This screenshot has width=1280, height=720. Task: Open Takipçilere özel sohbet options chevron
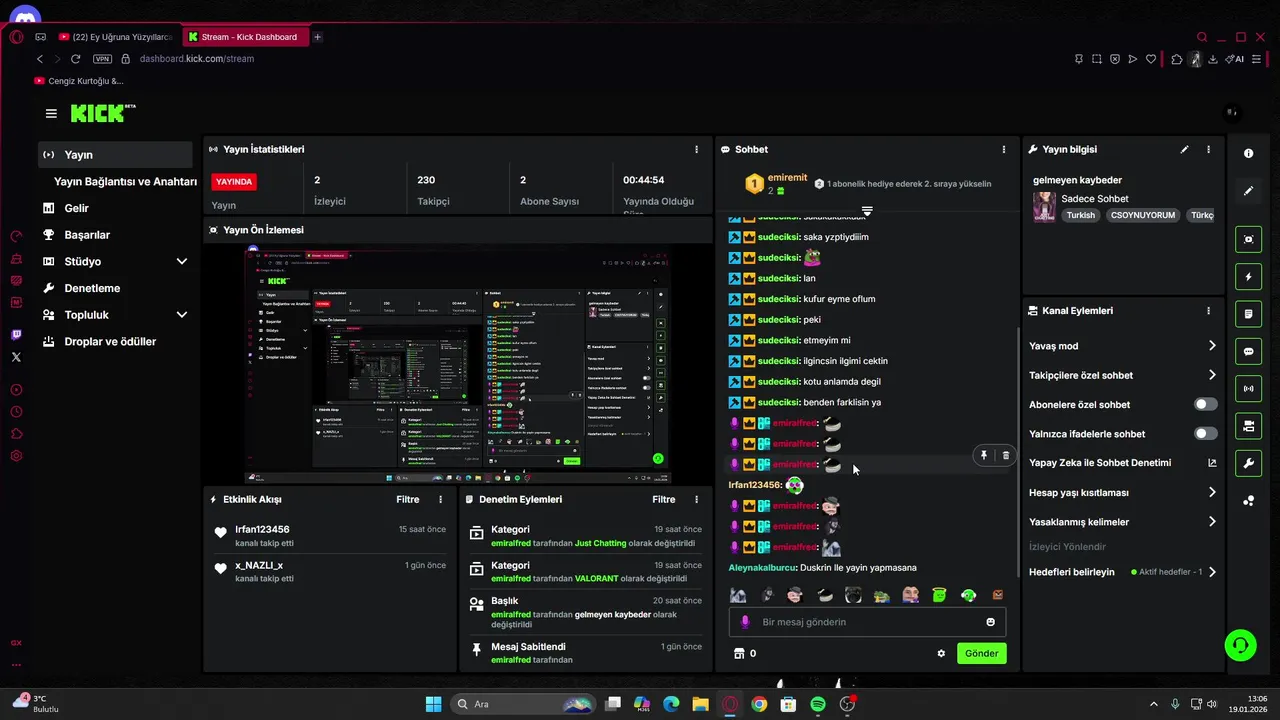[1212, 375]
